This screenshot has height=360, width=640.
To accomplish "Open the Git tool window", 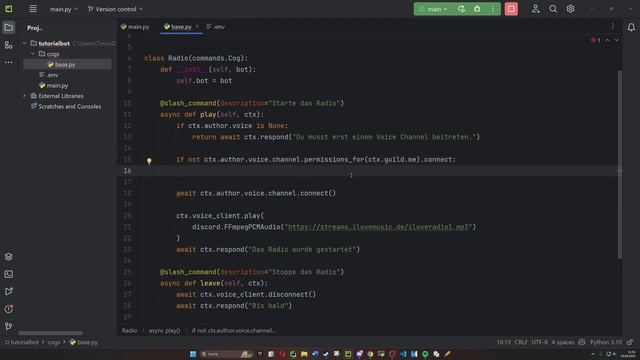I will (x=9, y=326).
